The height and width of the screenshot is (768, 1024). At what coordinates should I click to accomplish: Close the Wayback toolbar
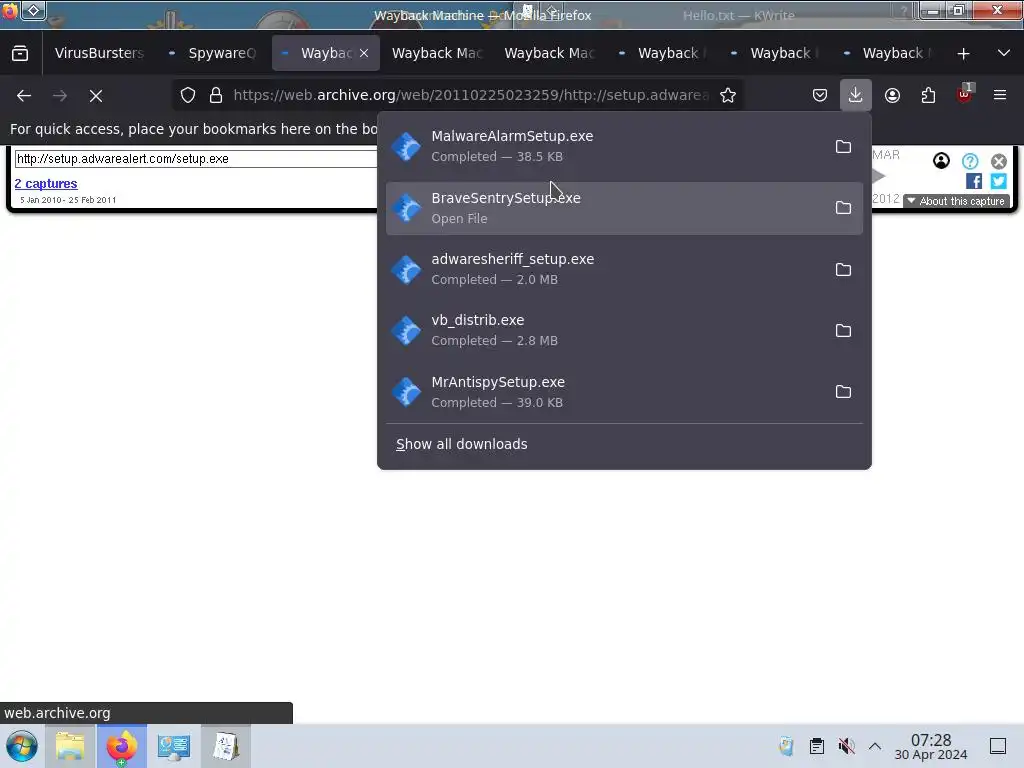point(999,161)
